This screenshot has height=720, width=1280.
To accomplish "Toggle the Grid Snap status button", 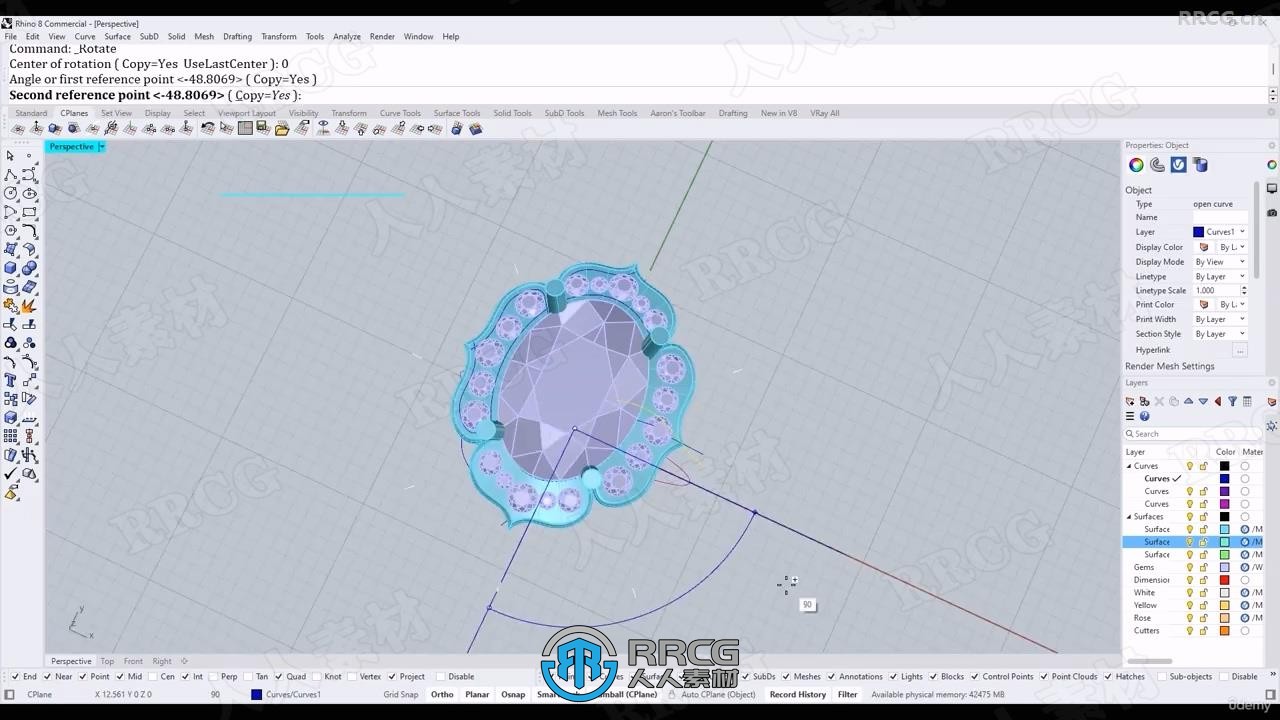I will click(401, 694).
